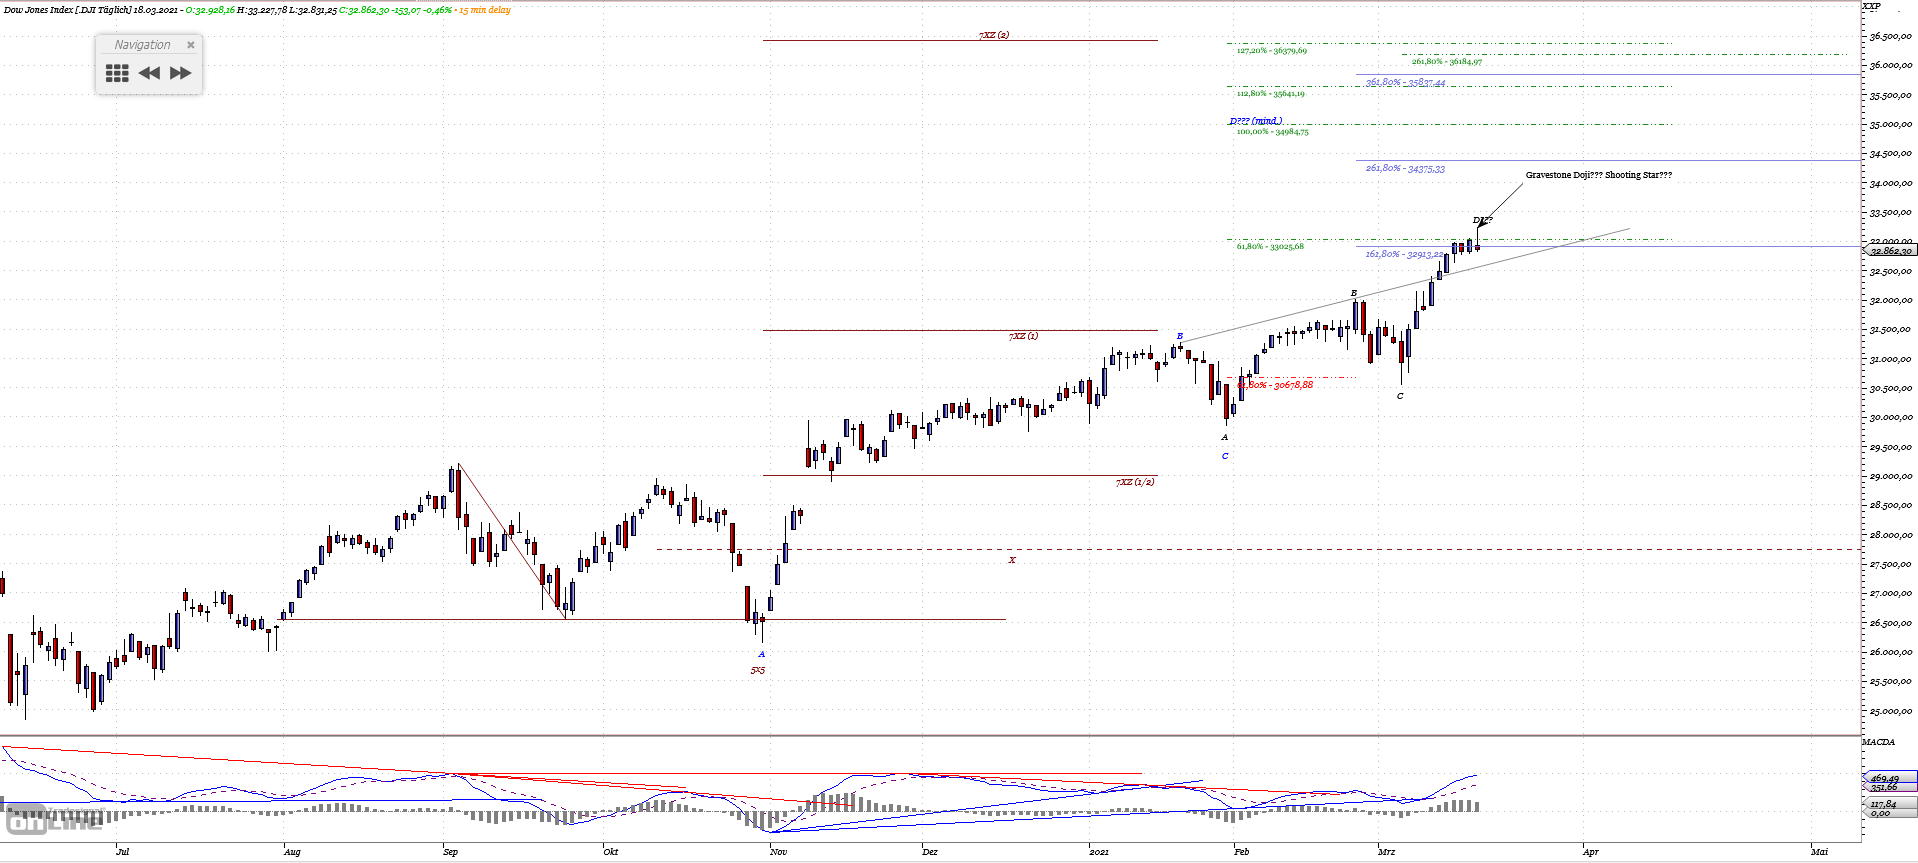The height and width of the screenshot is (863, 1918).
Task: Click the 30.000,00 price axis label
Action: click(1891, 417)
